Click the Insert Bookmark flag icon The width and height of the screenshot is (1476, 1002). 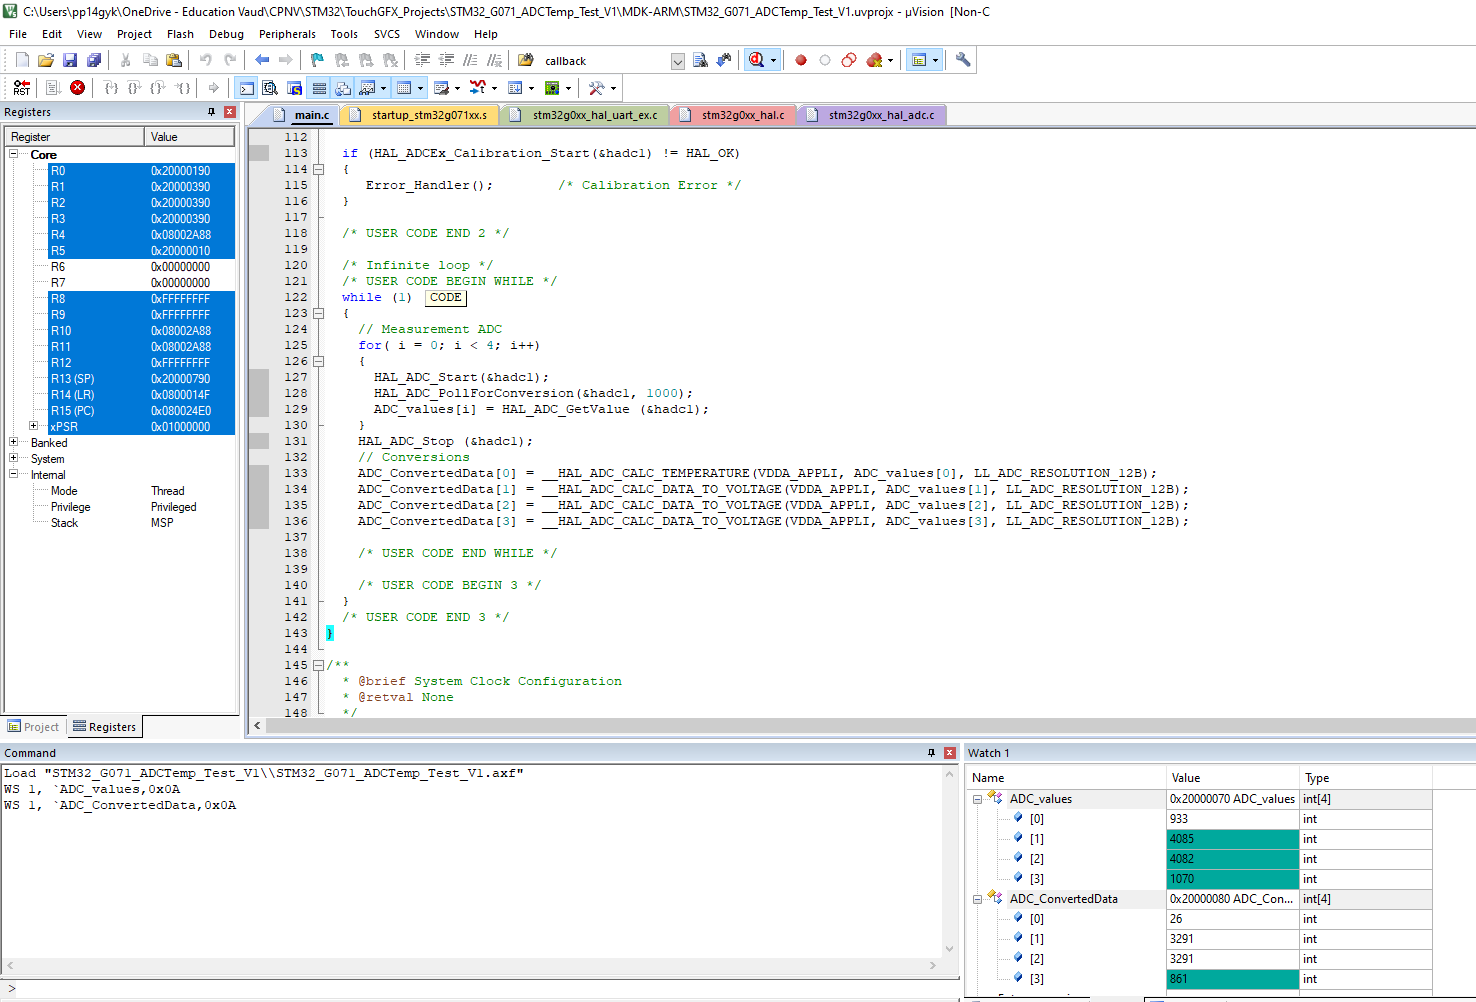[x=315, y=60]
